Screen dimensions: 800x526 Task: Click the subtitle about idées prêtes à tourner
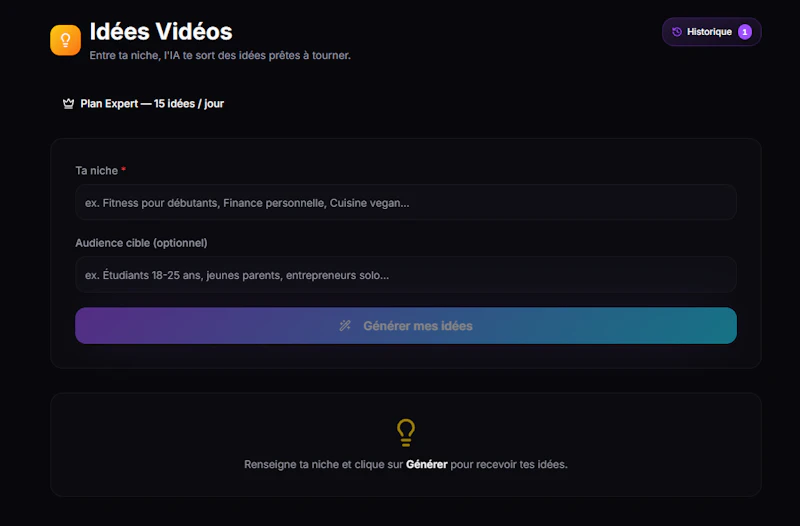(x=220, y=56)
